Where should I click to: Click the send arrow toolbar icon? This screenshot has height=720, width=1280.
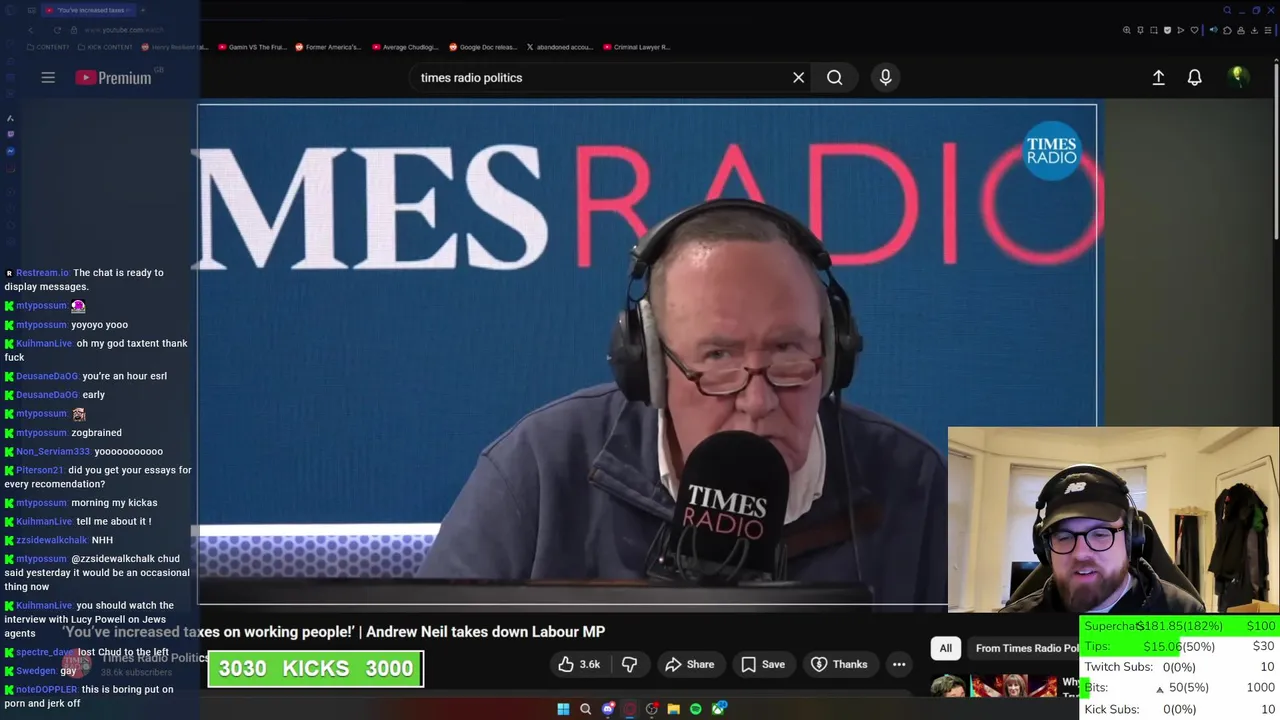[x=1180, y=30]
